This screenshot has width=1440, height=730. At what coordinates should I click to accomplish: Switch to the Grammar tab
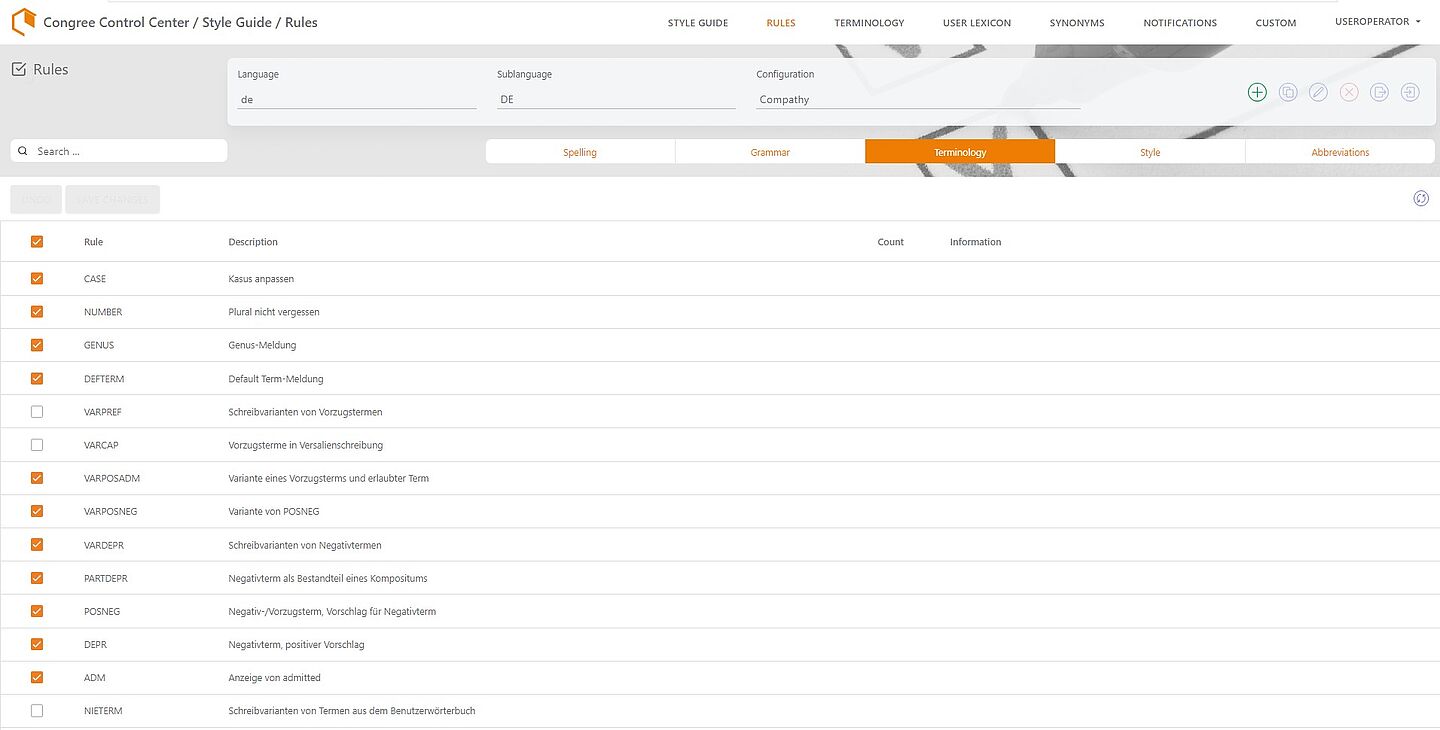point(770,152)
